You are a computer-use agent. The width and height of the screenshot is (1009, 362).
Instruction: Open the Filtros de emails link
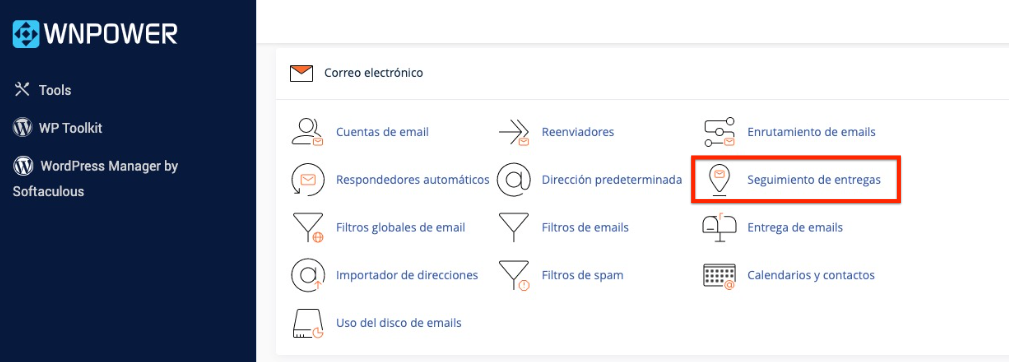585,228
